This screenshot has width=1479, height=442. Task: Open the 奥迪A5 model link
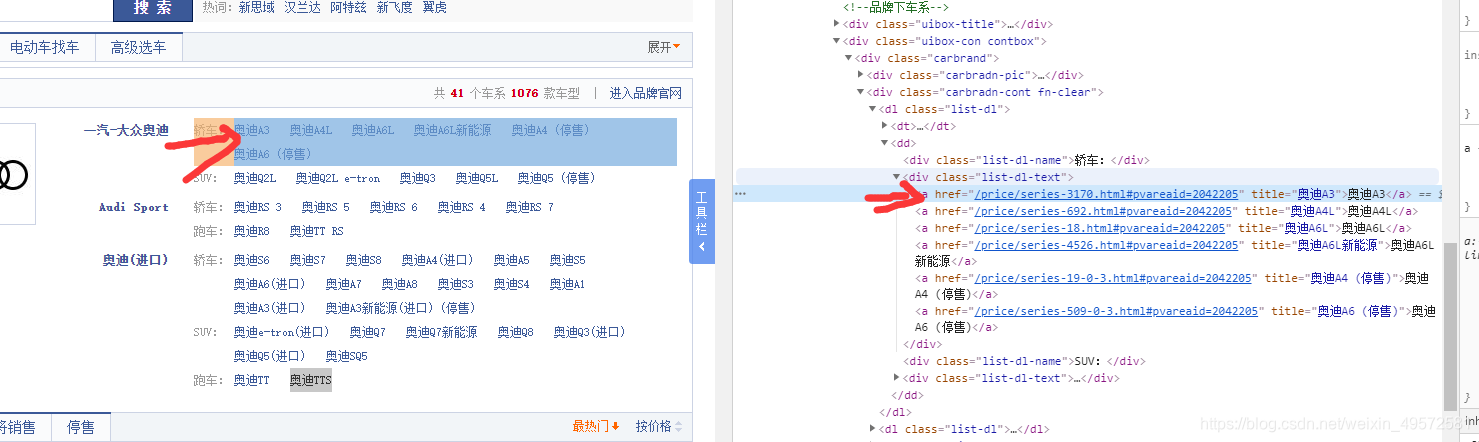pos(512,260)
